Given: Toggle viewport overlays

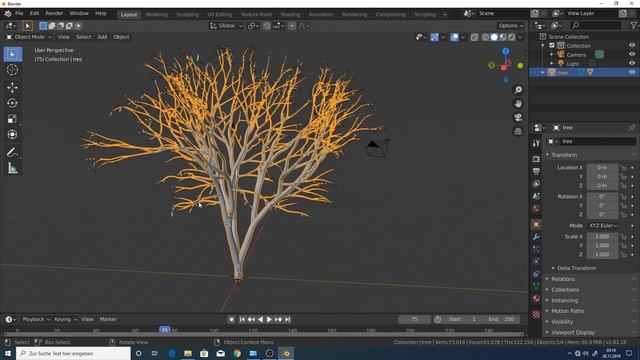Looking at the screenshot, I should [454, 37].
